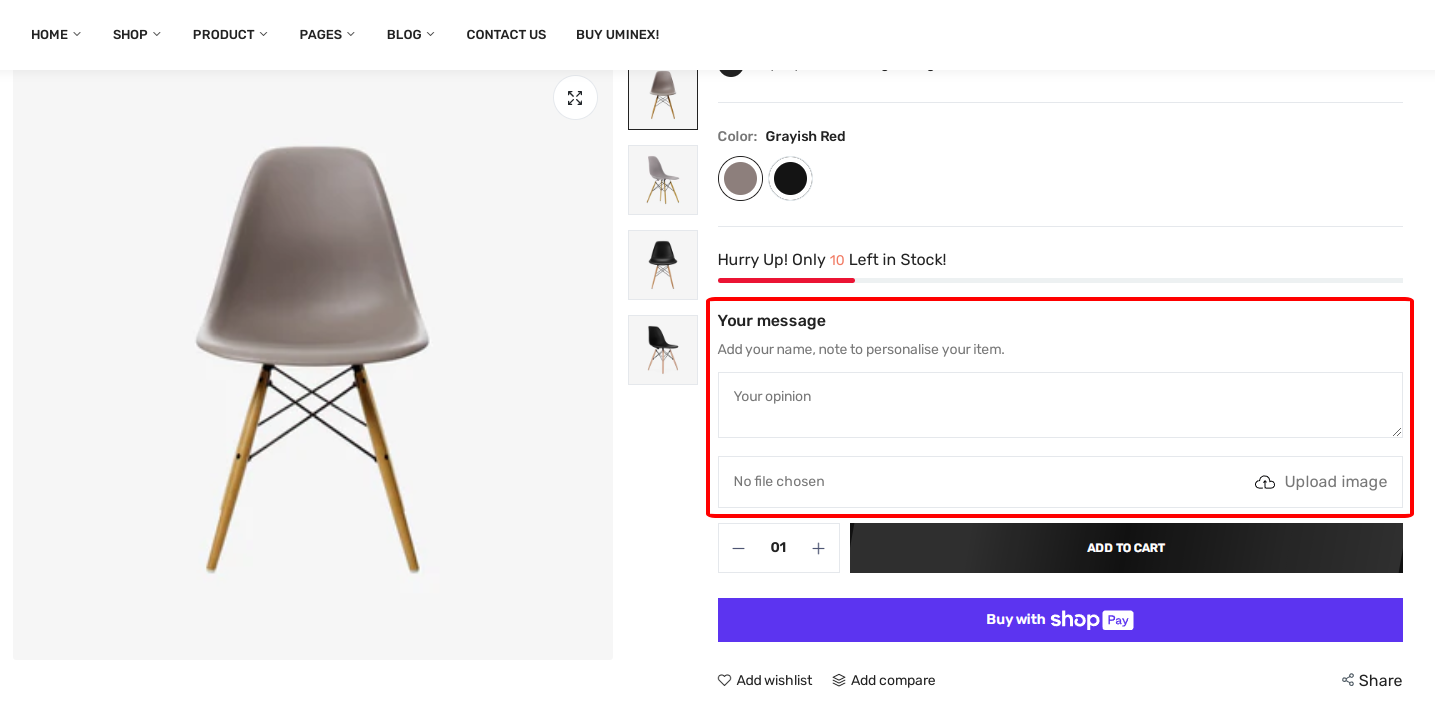Click the cloud upload icon

point(1265,482)
